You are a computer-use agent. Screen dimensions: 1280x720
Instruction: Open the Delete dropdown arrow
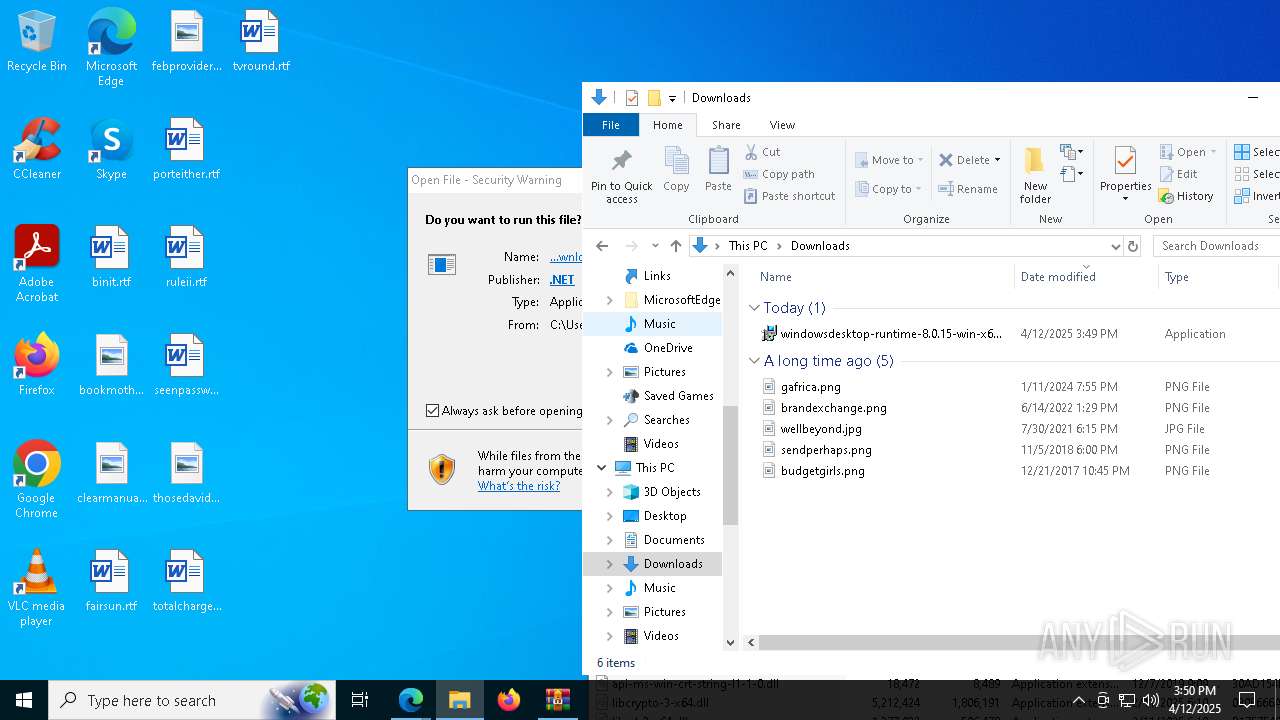(x=998, y=160)
